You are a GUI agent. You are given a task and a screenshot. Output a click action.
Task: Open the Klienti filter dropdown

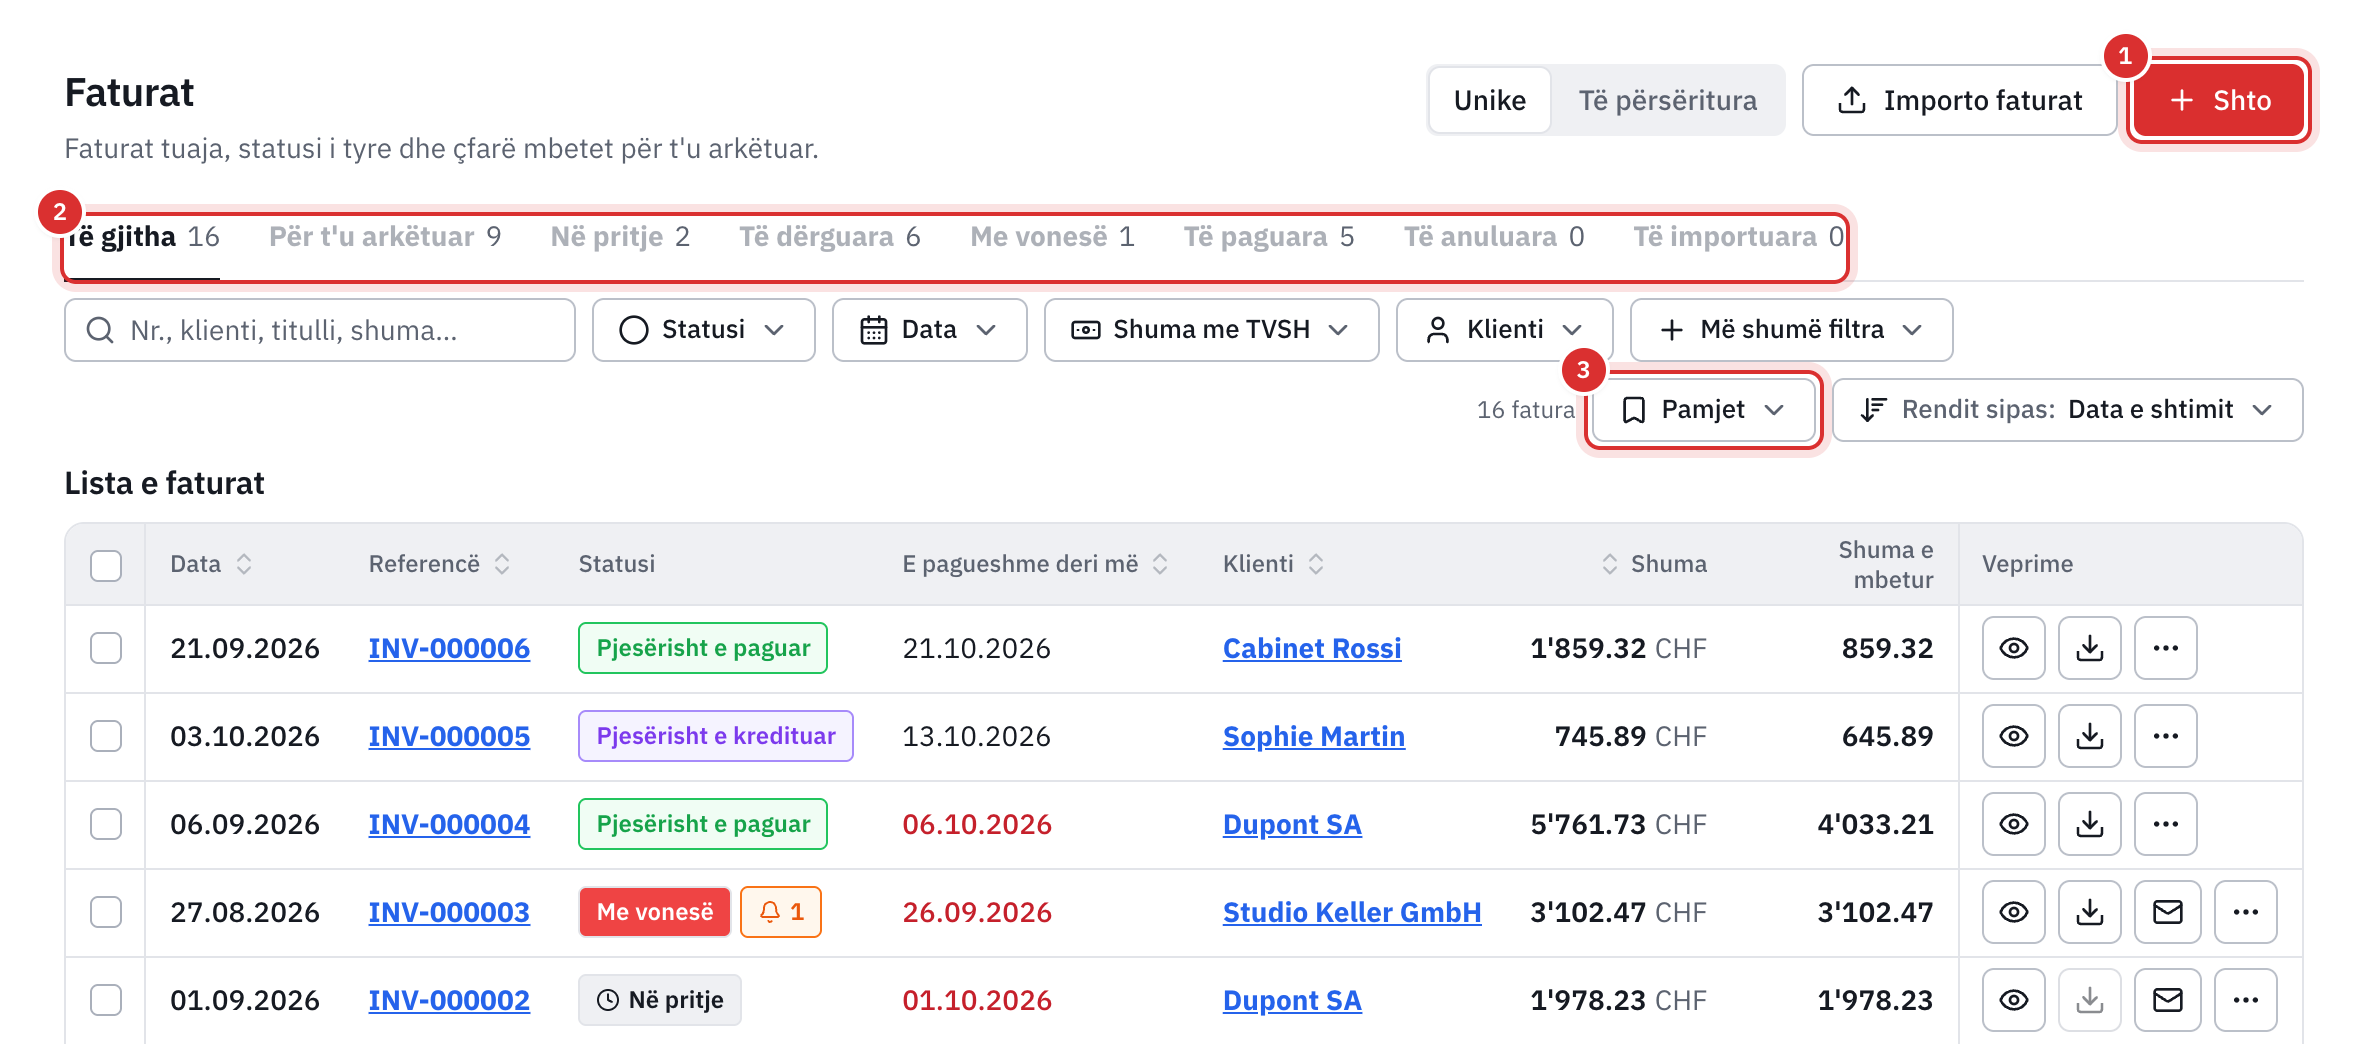pos(1504,330)
